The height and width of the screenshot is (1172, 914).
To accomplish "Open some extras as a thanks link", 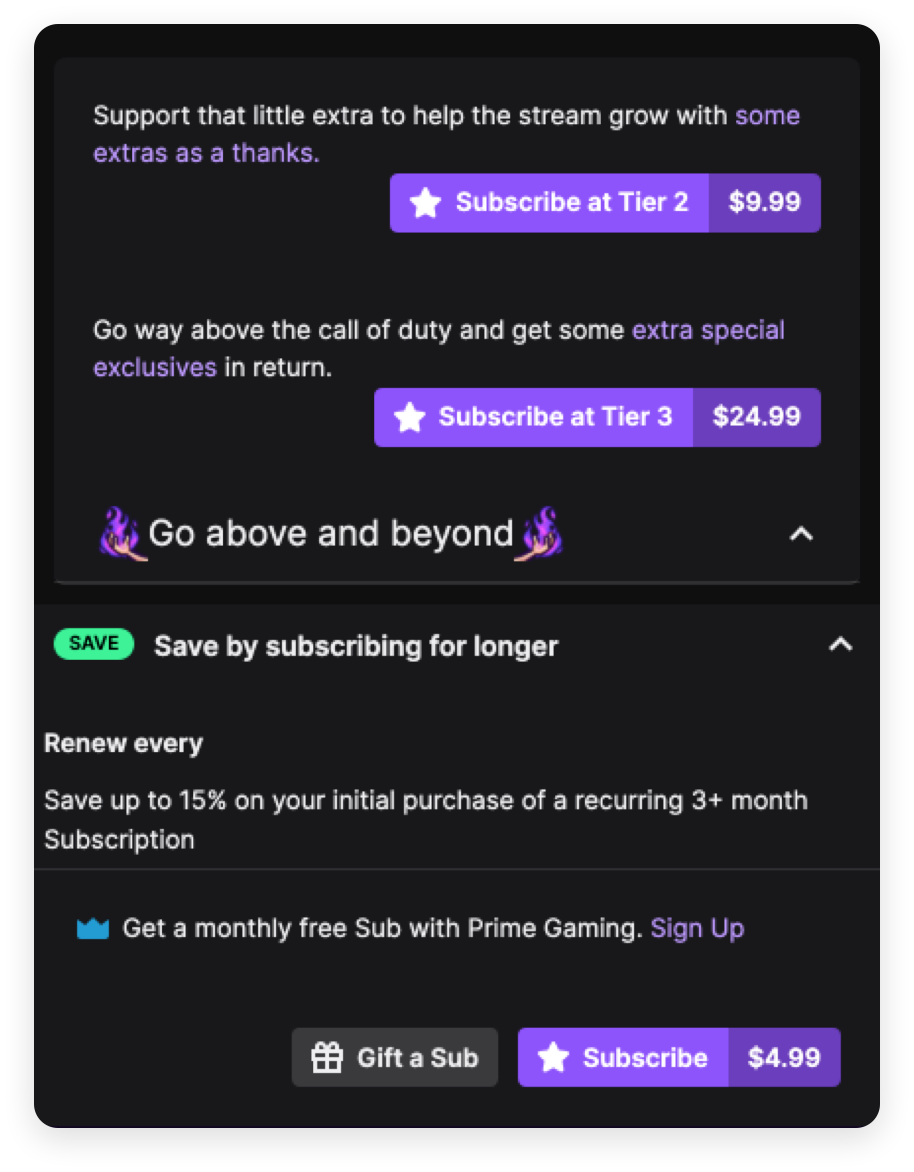I will point(446,134).
